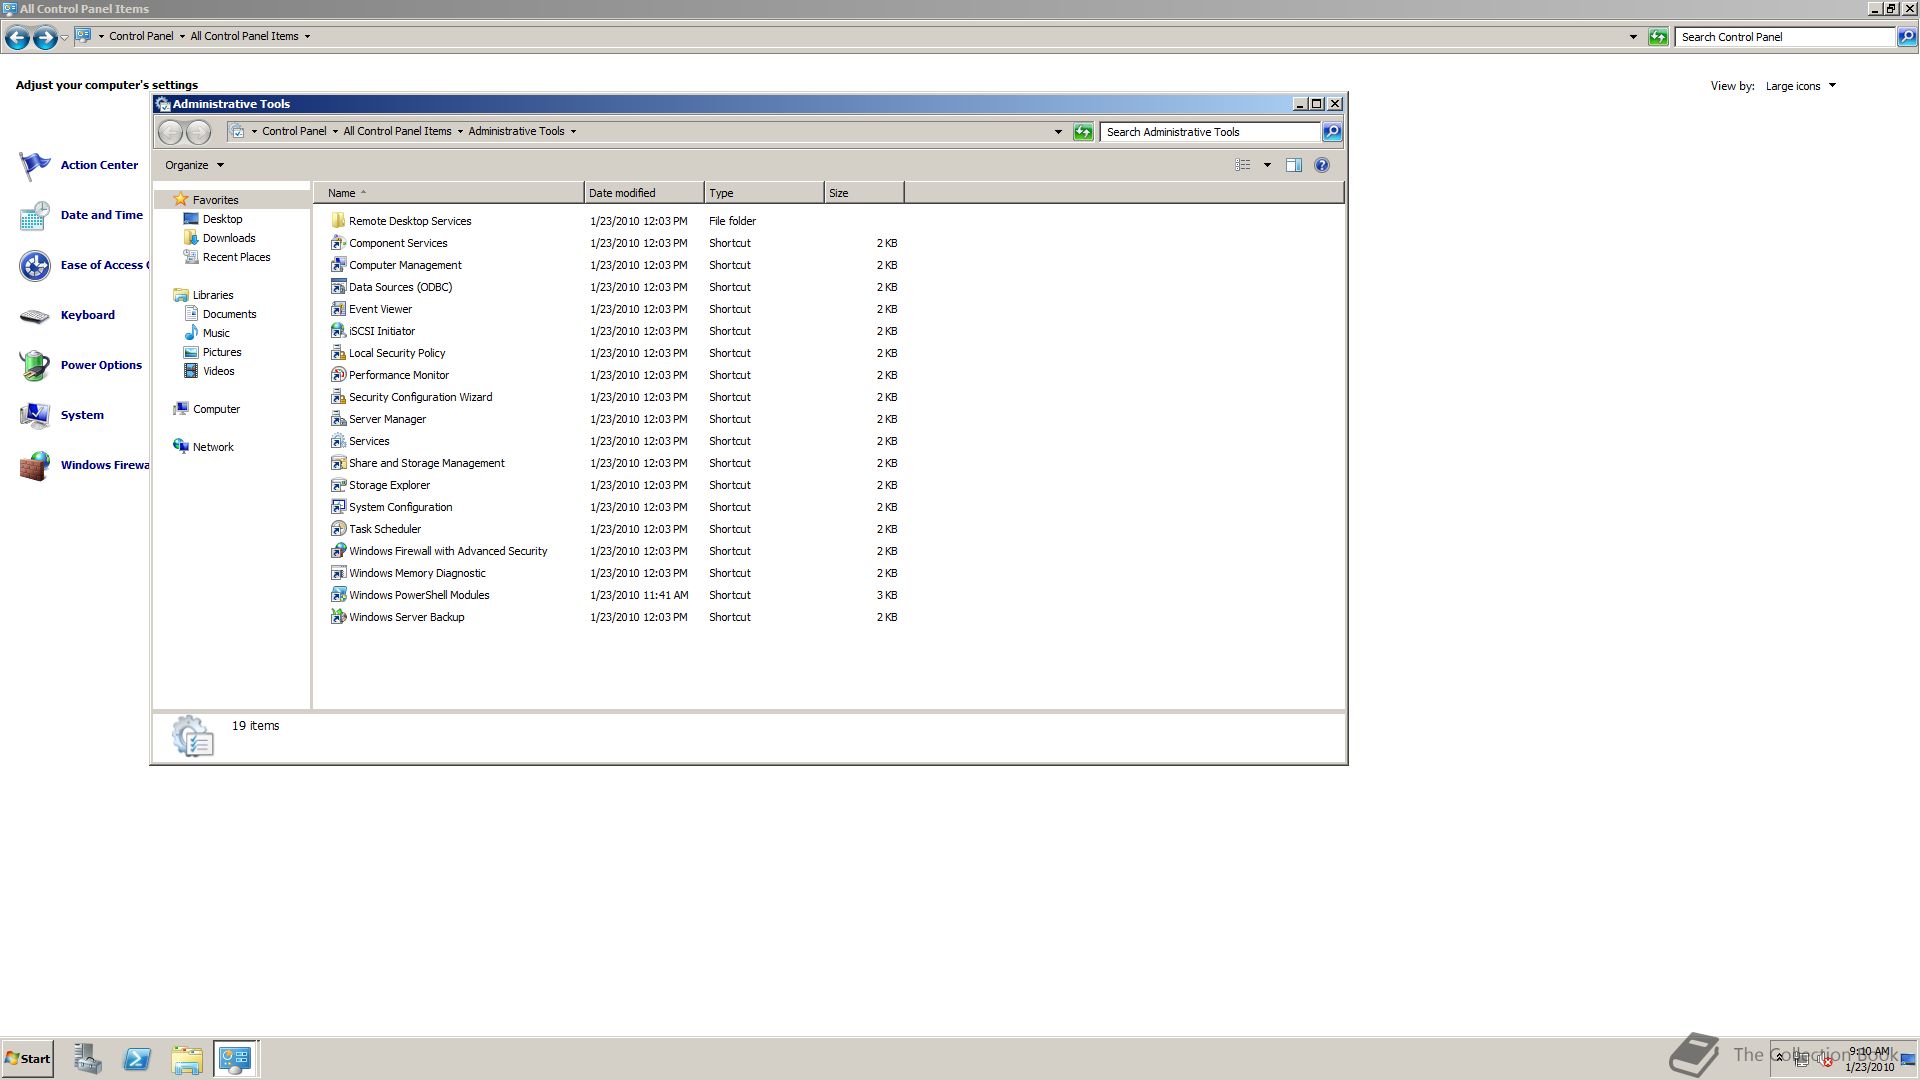1920x1080 pixels.
Task: Open Downloads in the navigation pane
Action: point(229,238)
